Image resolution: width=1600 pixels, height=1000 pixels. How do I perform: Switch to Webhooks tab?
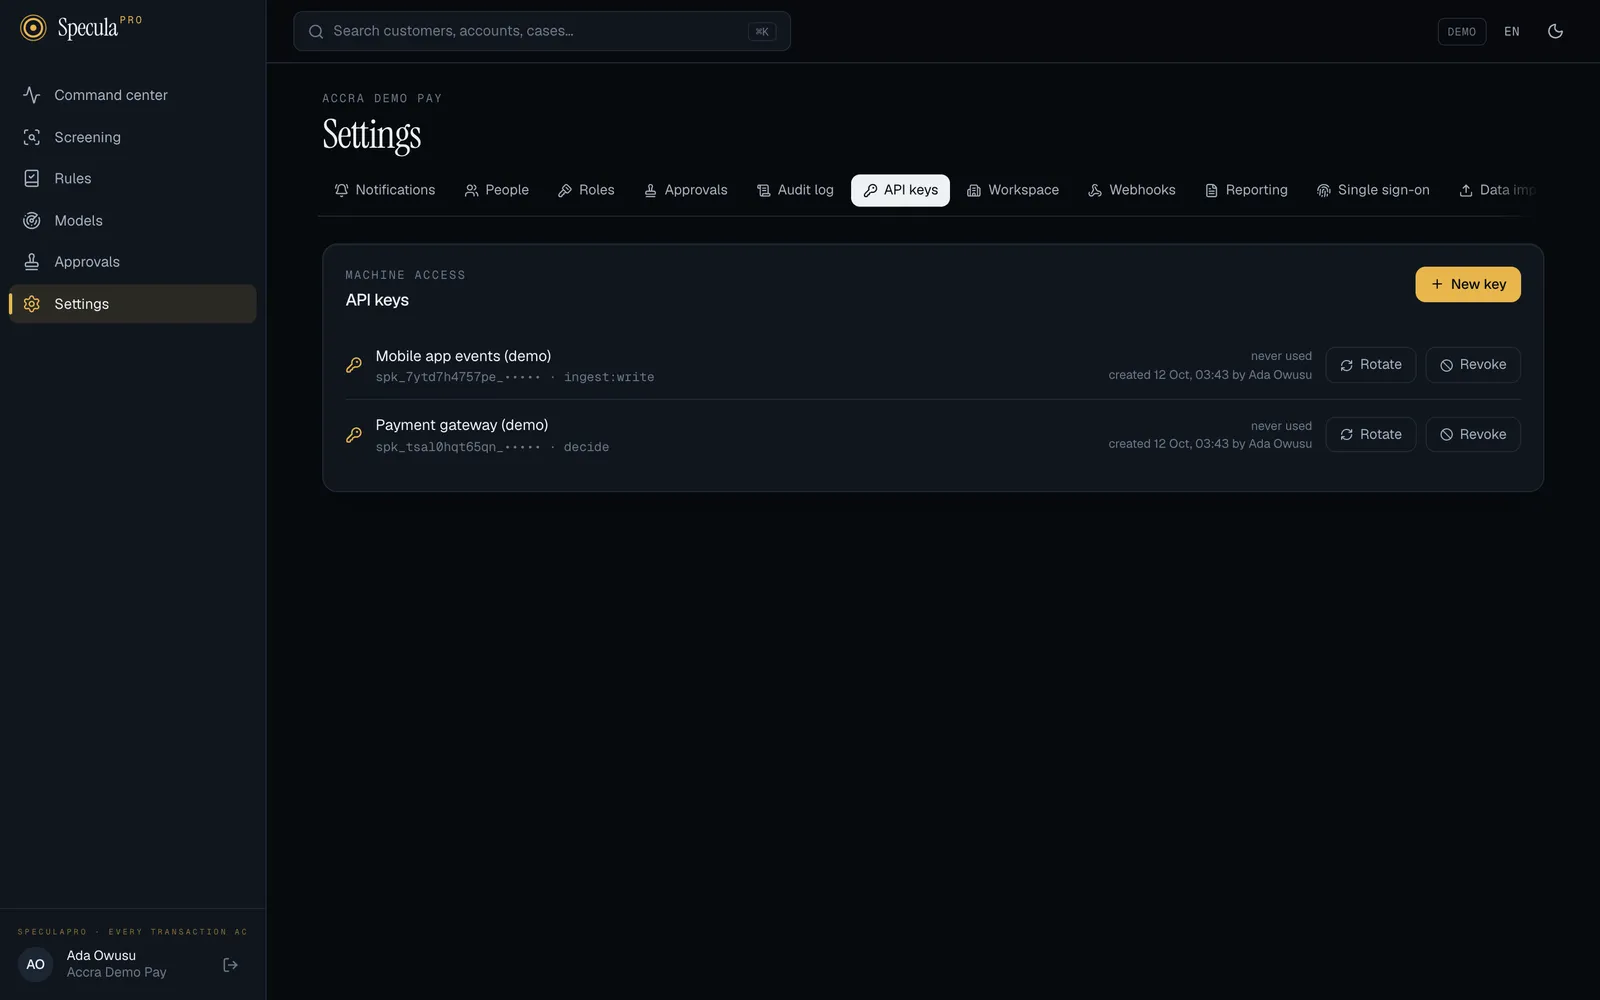(x=1132, y=190)
